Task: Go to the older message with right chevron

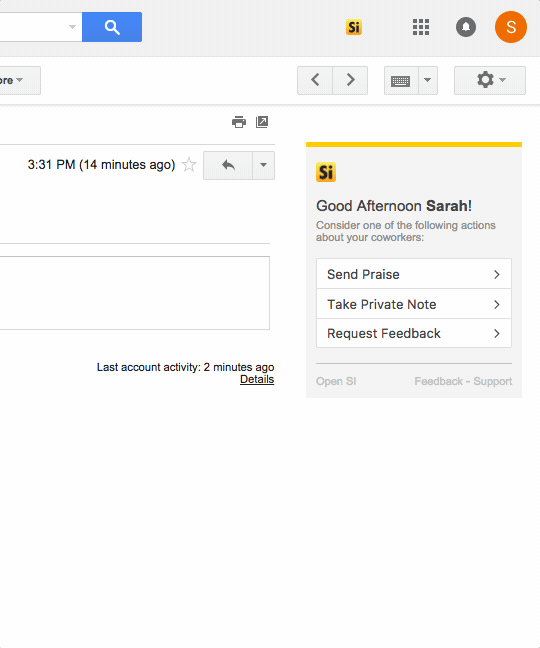Action: coord(350,80)
